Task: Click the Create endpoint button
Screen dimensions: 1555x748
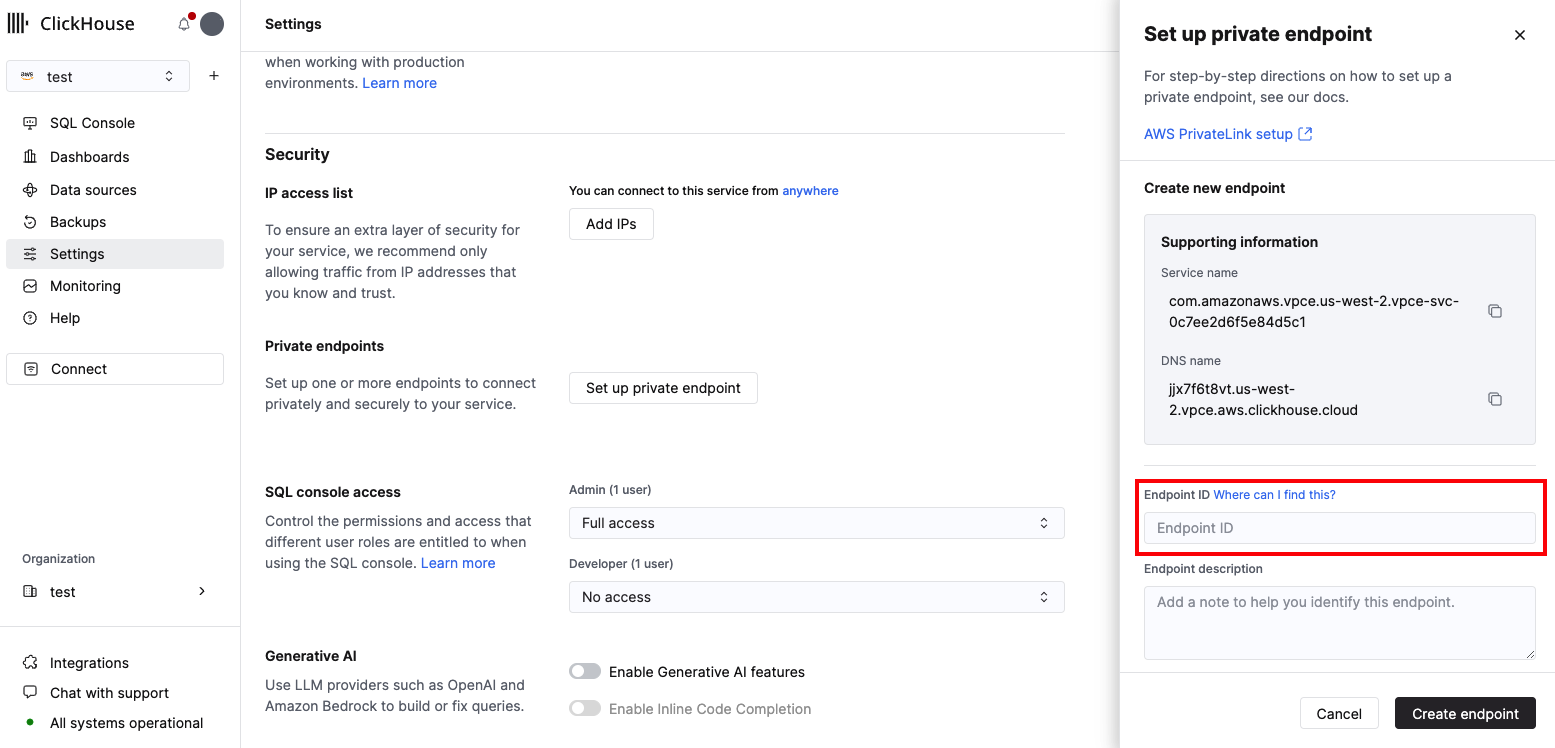Action: [1465, 713]
